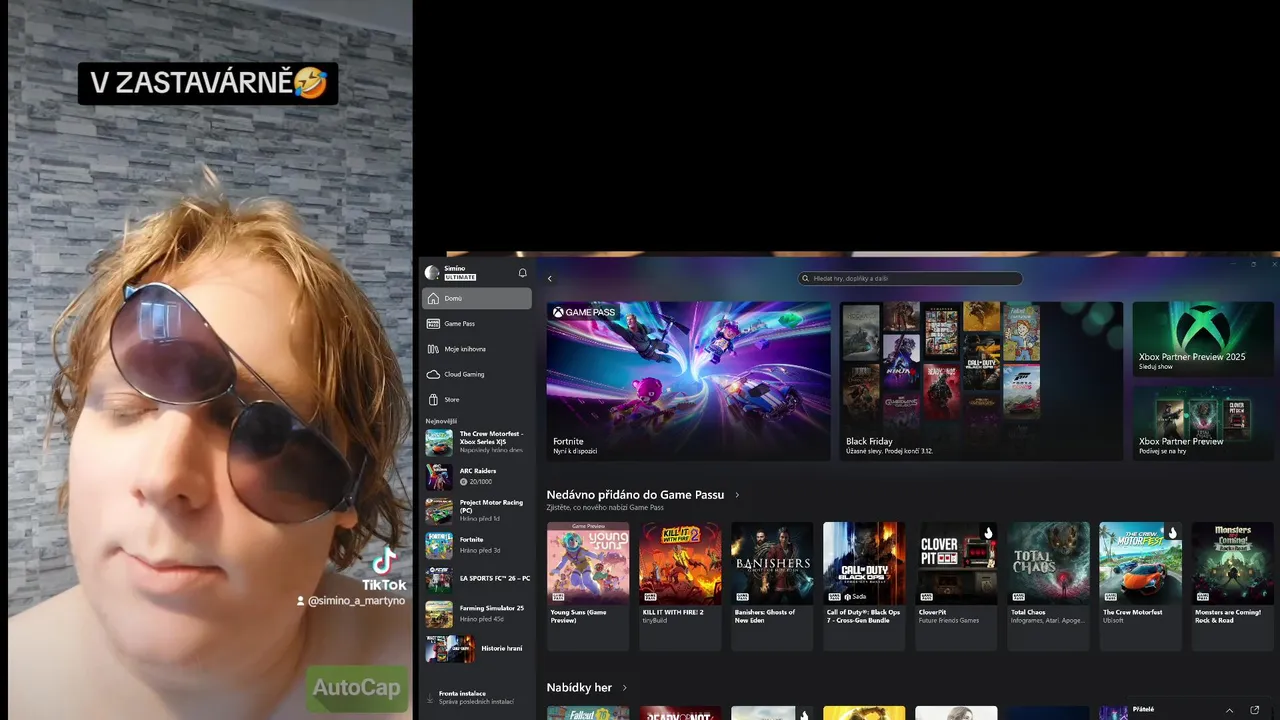1280x720 pixels.
Task: Open Moje knihovna library section
Action: point(477,349)
